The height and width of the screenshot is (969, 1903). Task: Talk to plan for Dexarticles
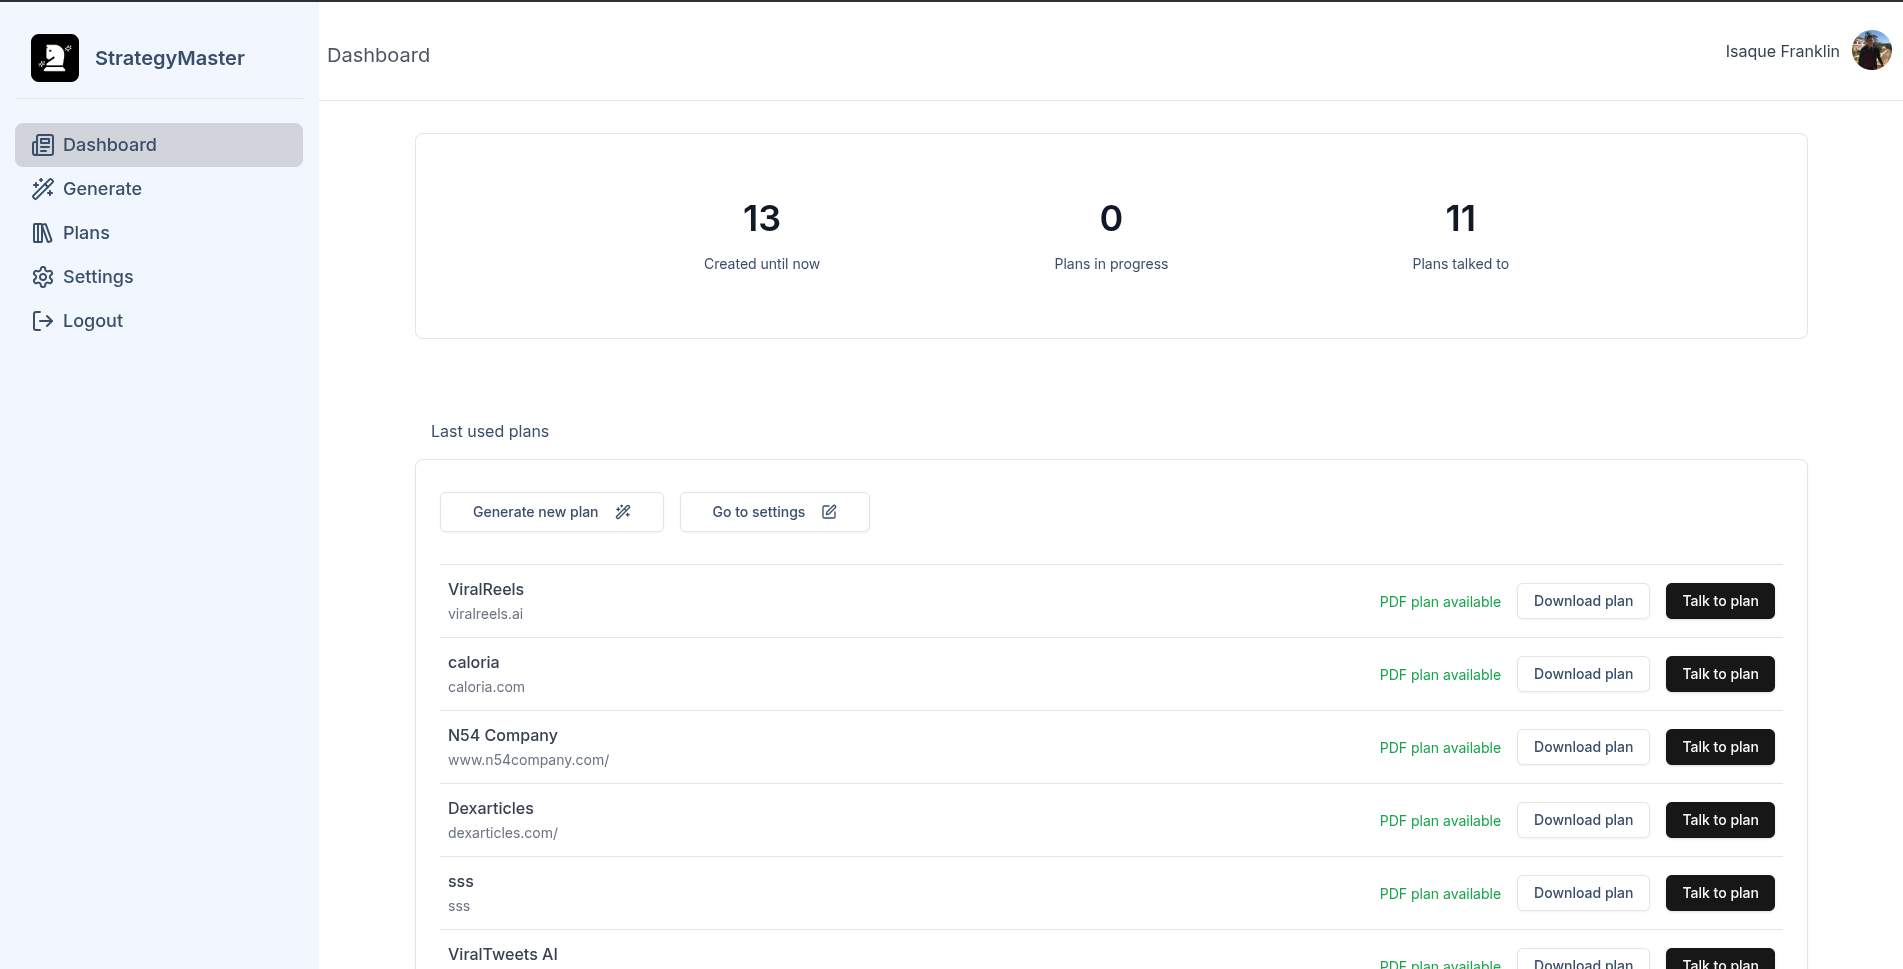tap(1720, 820)
